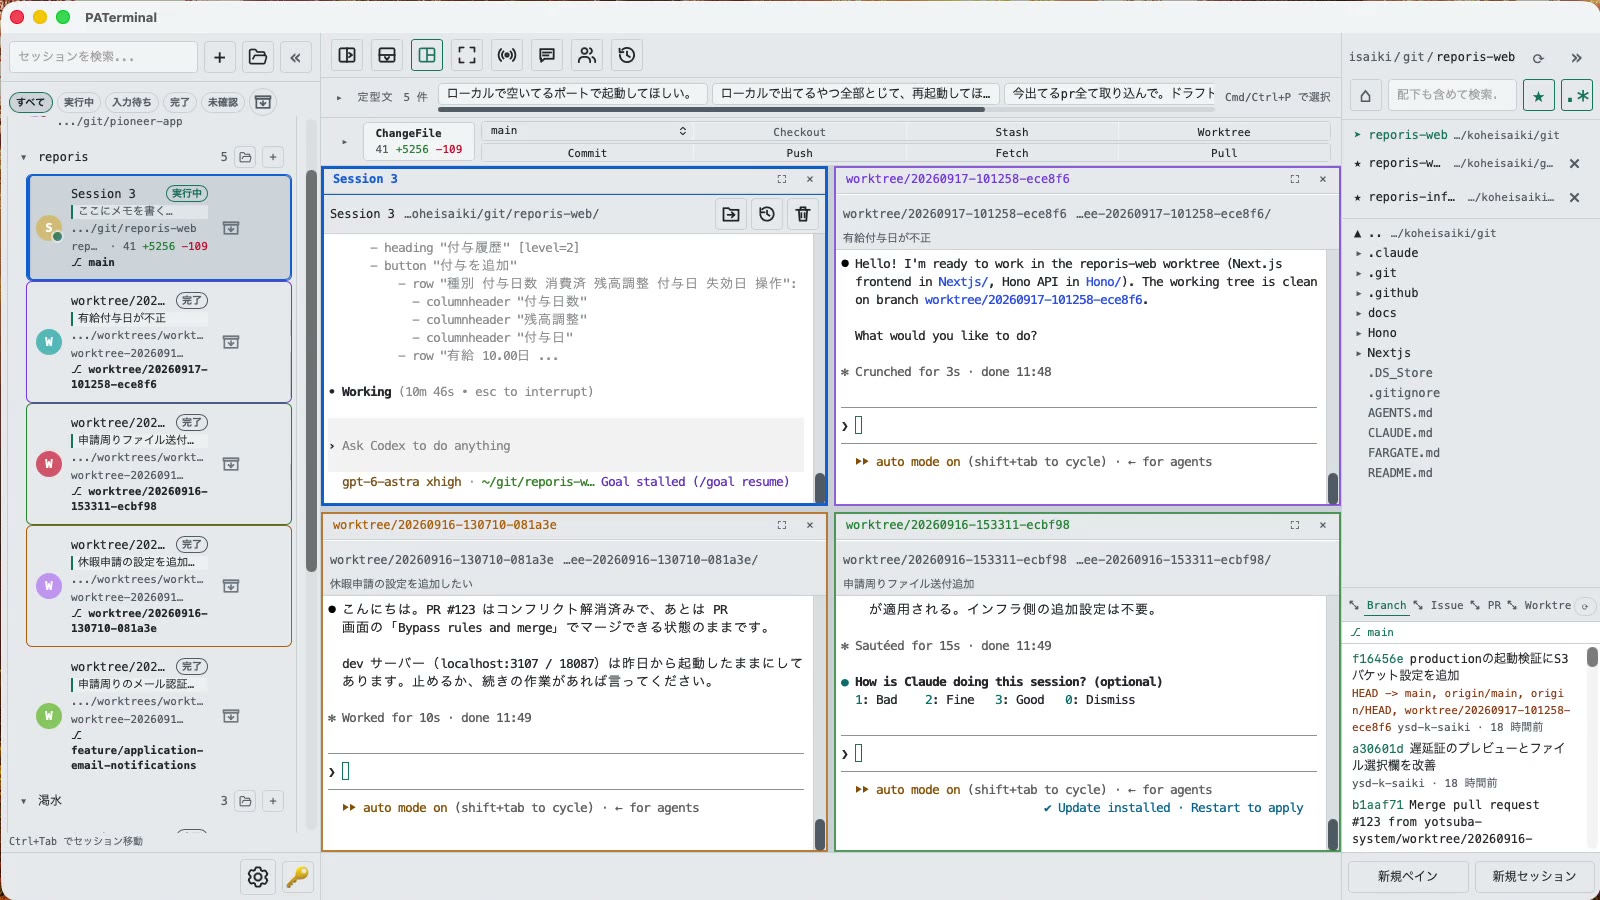Focus the セッションを検索 search field
The width and height of the screenshot is (1600, 900).
point(104,57)
